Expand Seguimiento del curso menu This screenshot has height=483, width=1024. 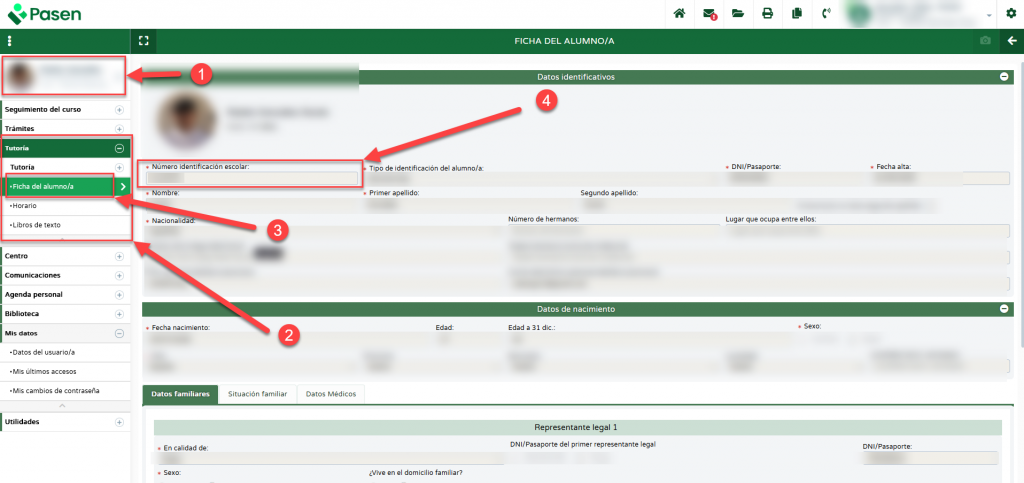pyautogui.click(x=119, y=109)
